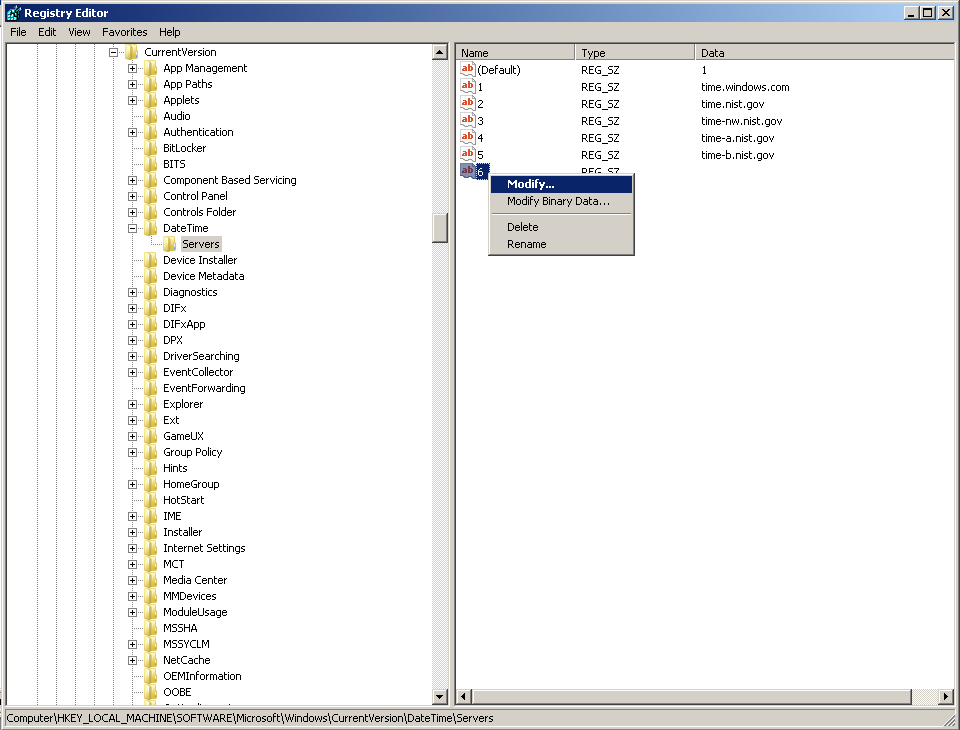Click the DateTime folder icon
This screenshot has height=730, width=960.
click(x=151, y=228)
